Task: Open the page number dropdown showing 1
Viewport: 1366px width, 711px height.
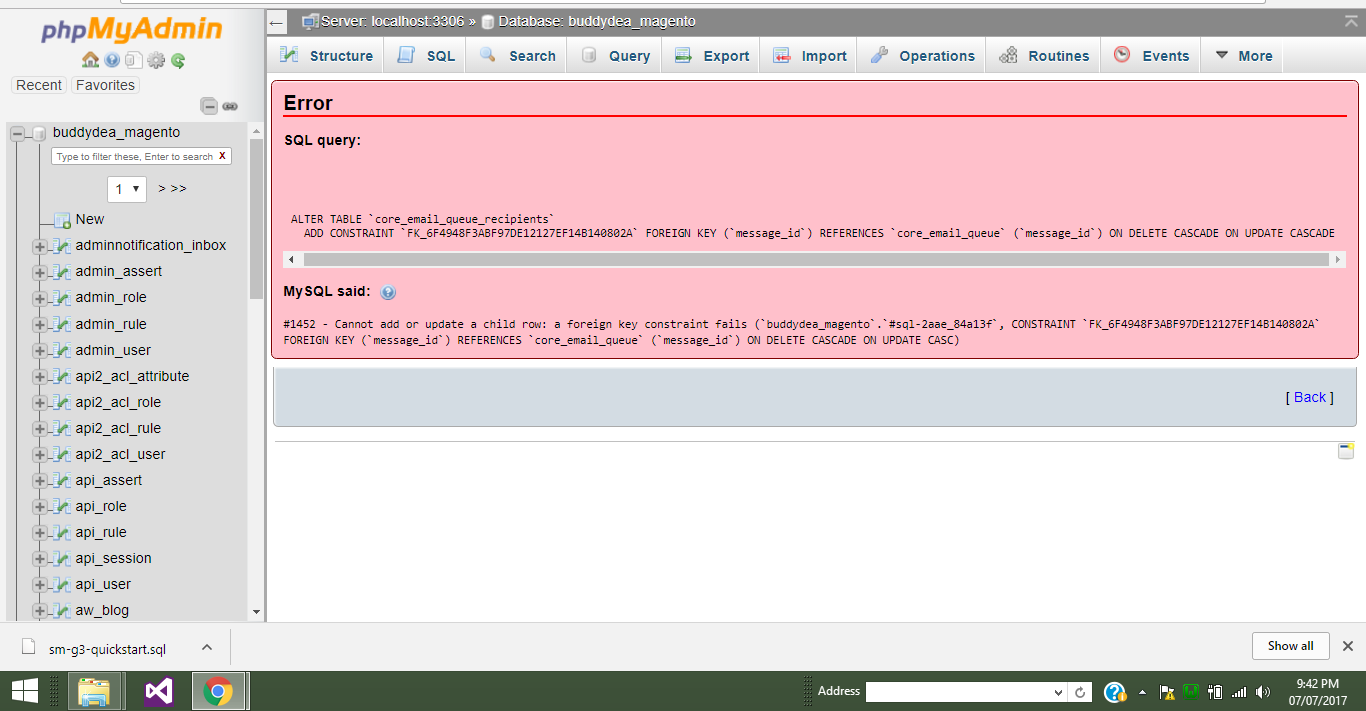Action: coord(127,189)
